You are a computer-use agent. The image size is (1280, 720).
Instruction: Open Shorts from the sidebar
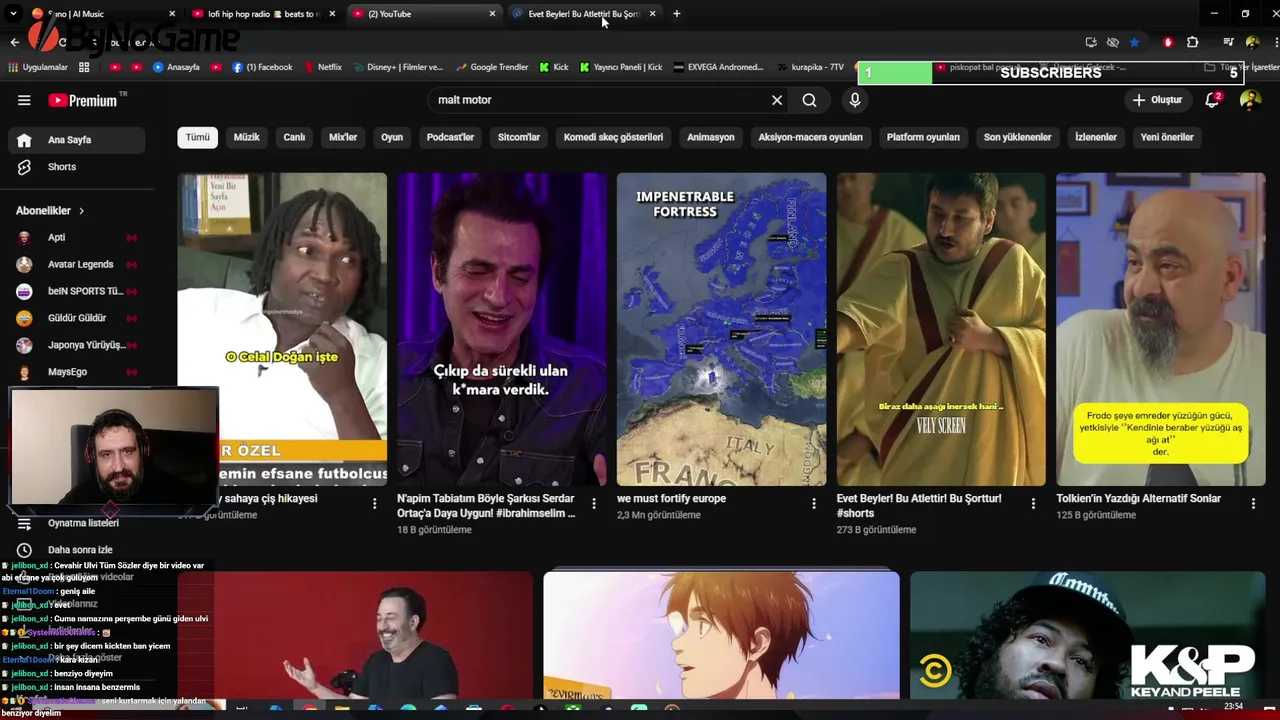coord(77,167)
